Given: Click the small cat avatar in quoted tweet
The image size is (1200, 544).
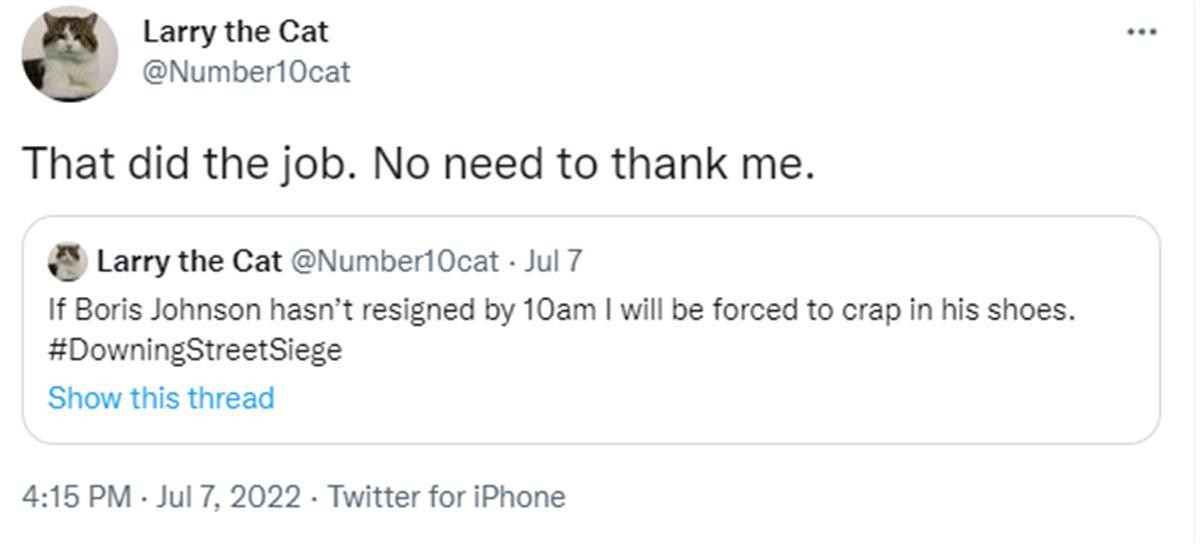Looking at the screenshot, I should click(x=68, y=262).
